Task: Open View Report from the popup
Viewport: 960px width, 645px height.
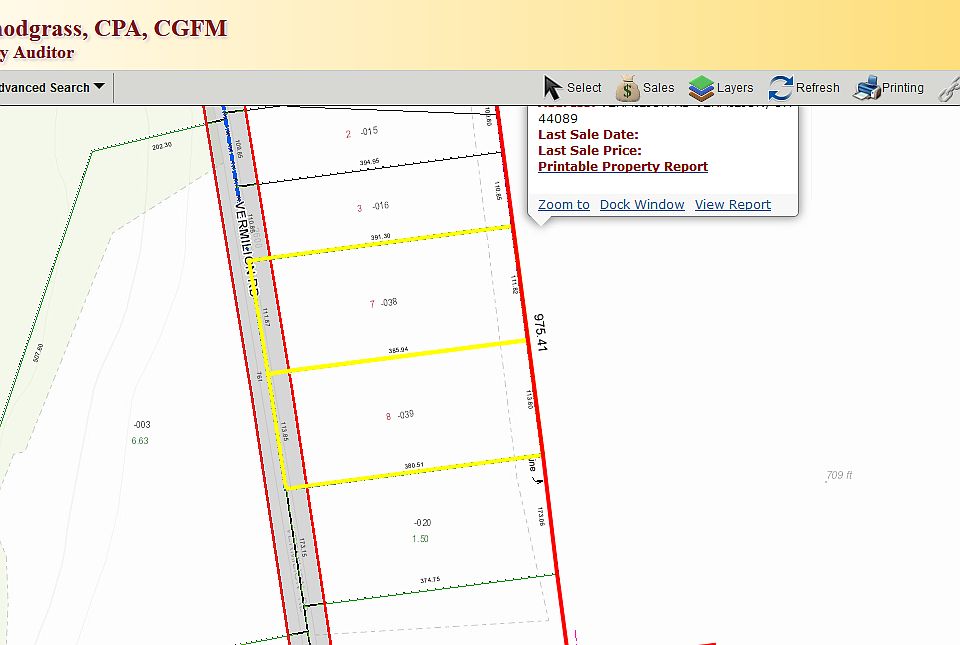Action: tap(732, 205)
